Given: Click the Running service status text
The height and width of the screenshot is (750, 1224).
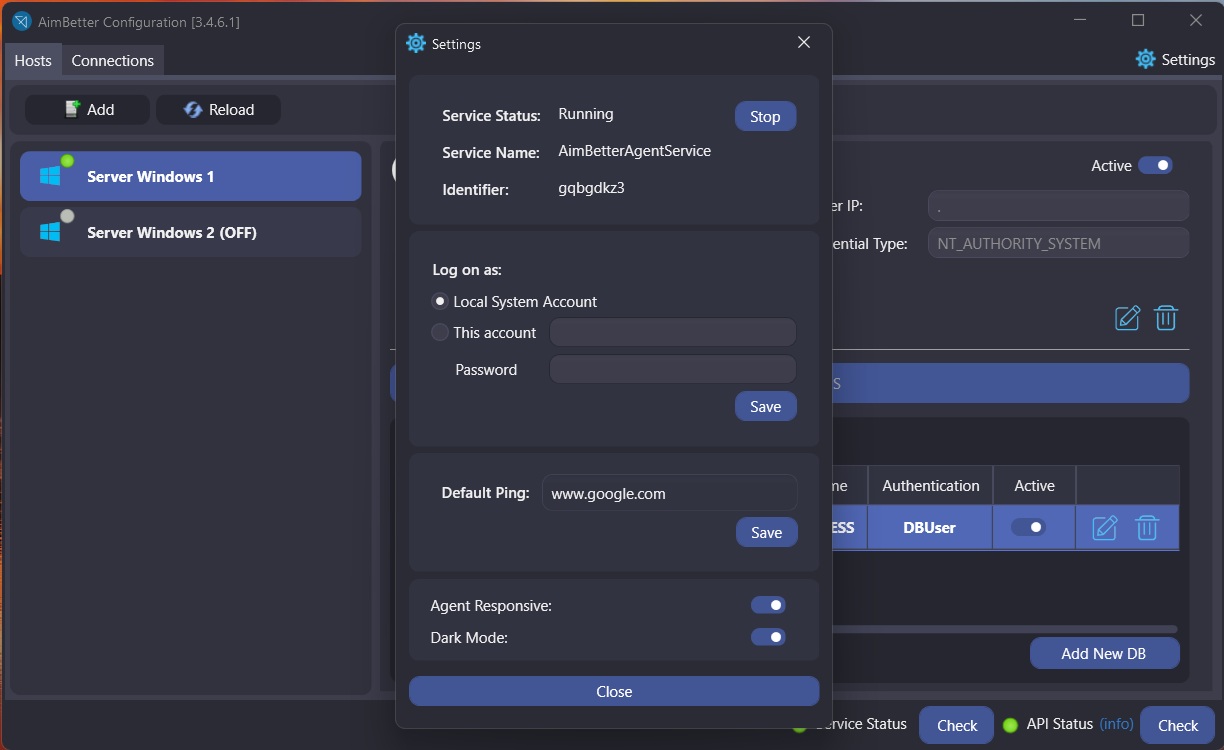Looking at the screenshot, I should (x=586, y=114).
